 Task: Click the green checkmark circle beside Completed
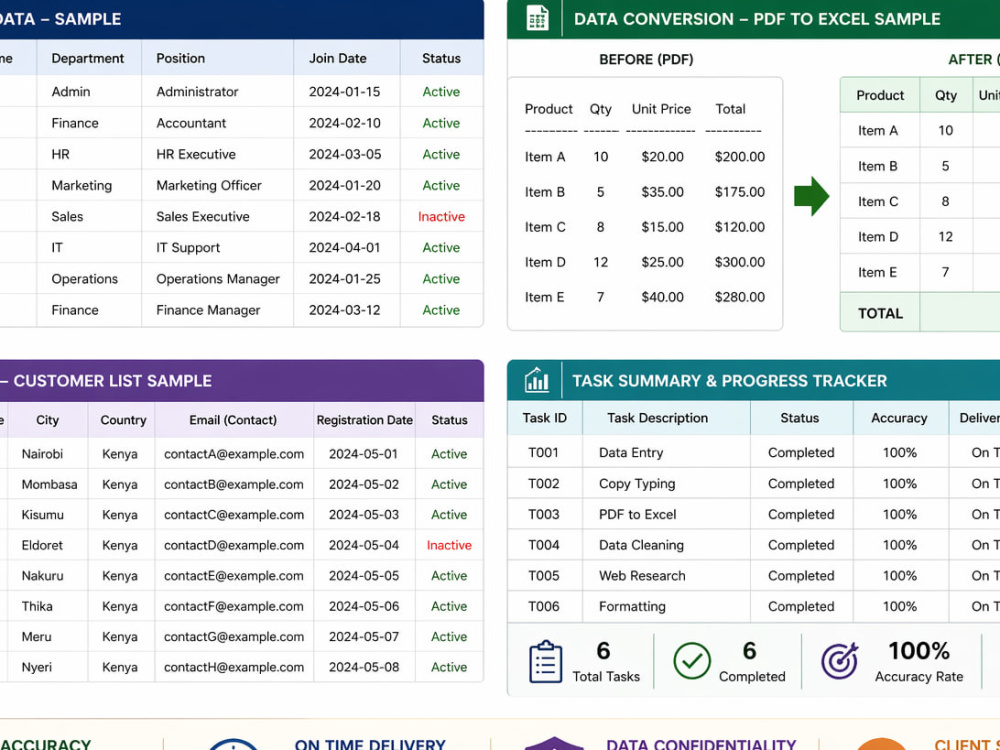pyautogui.click(x=692, y=661)
